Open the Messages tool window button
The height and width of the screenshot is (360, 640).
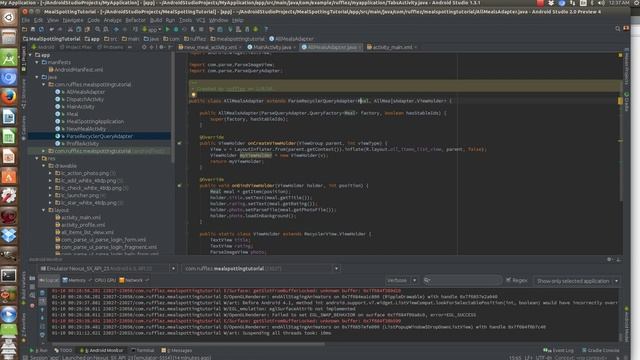177,351
